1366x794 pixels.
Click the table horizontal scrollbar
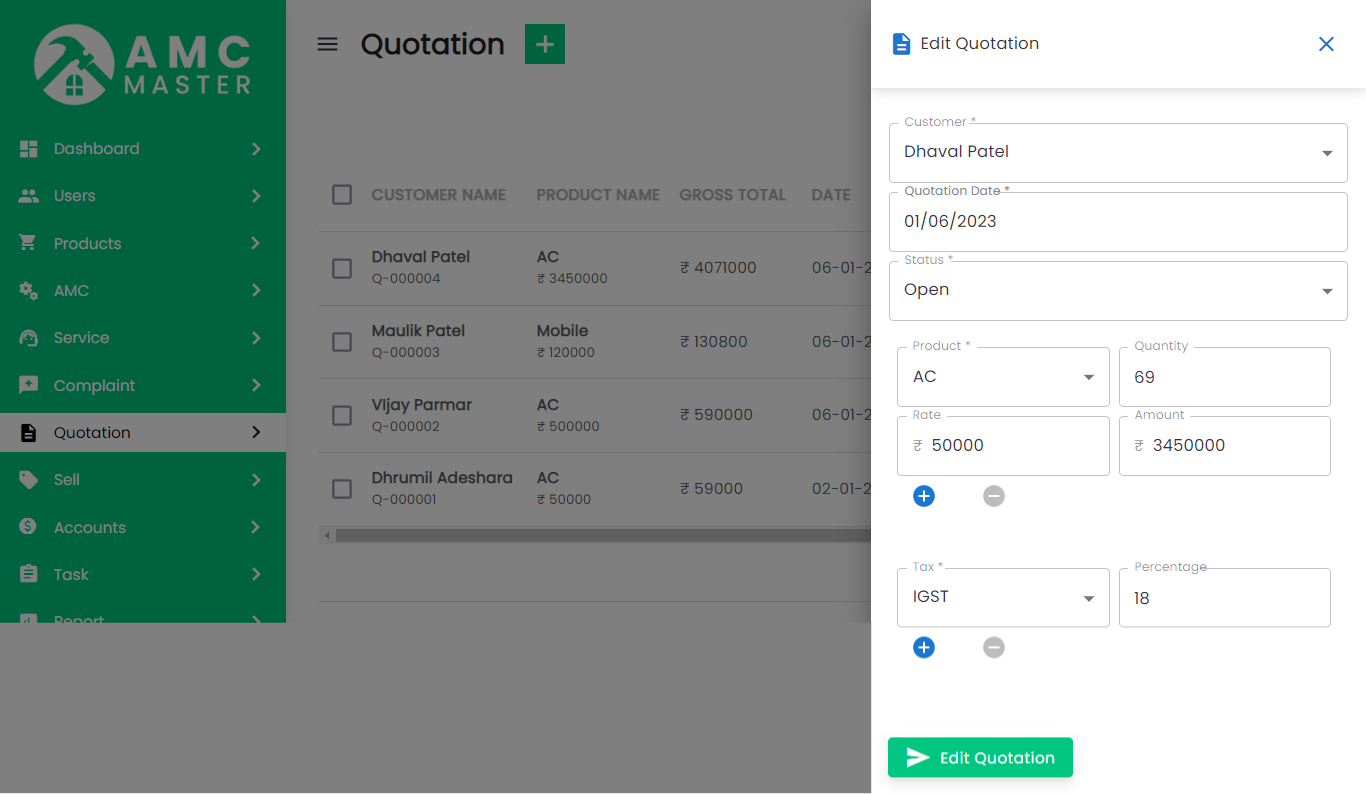600,536
